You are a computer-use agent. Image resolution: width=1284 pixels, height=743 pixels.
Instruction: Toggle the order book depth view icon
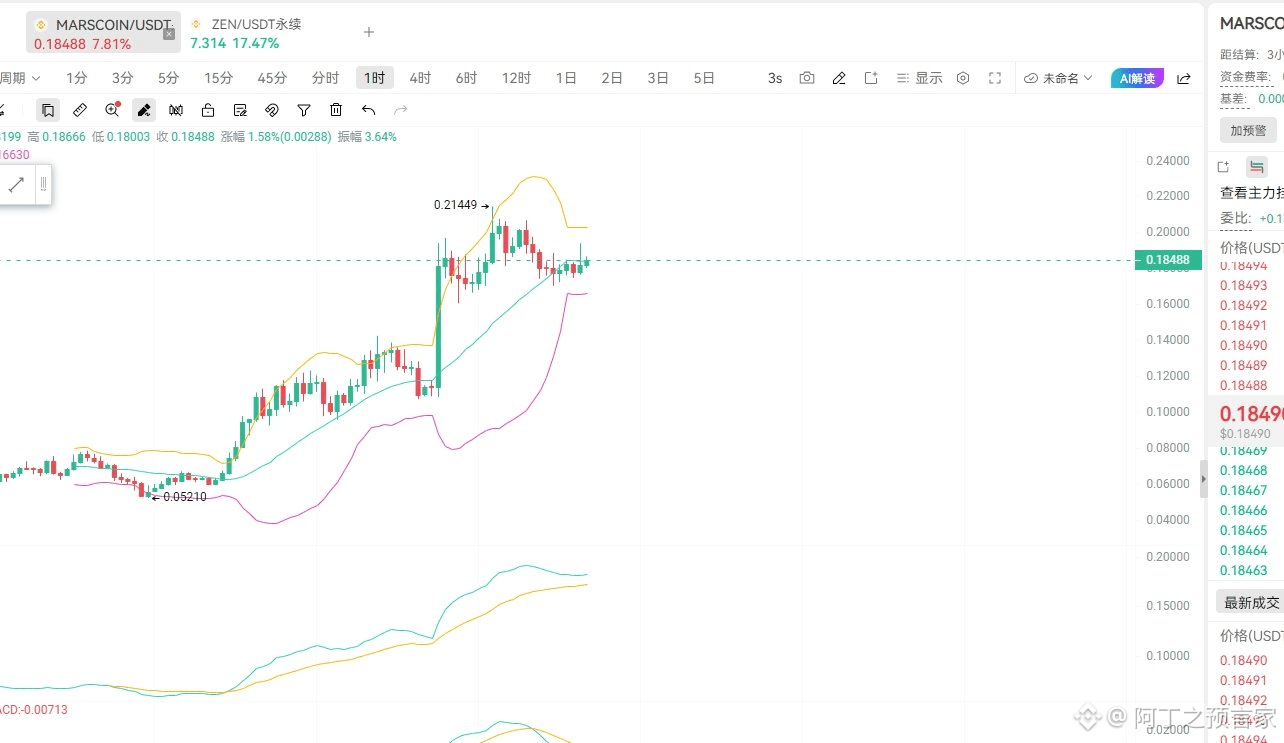coord(1257,167)
